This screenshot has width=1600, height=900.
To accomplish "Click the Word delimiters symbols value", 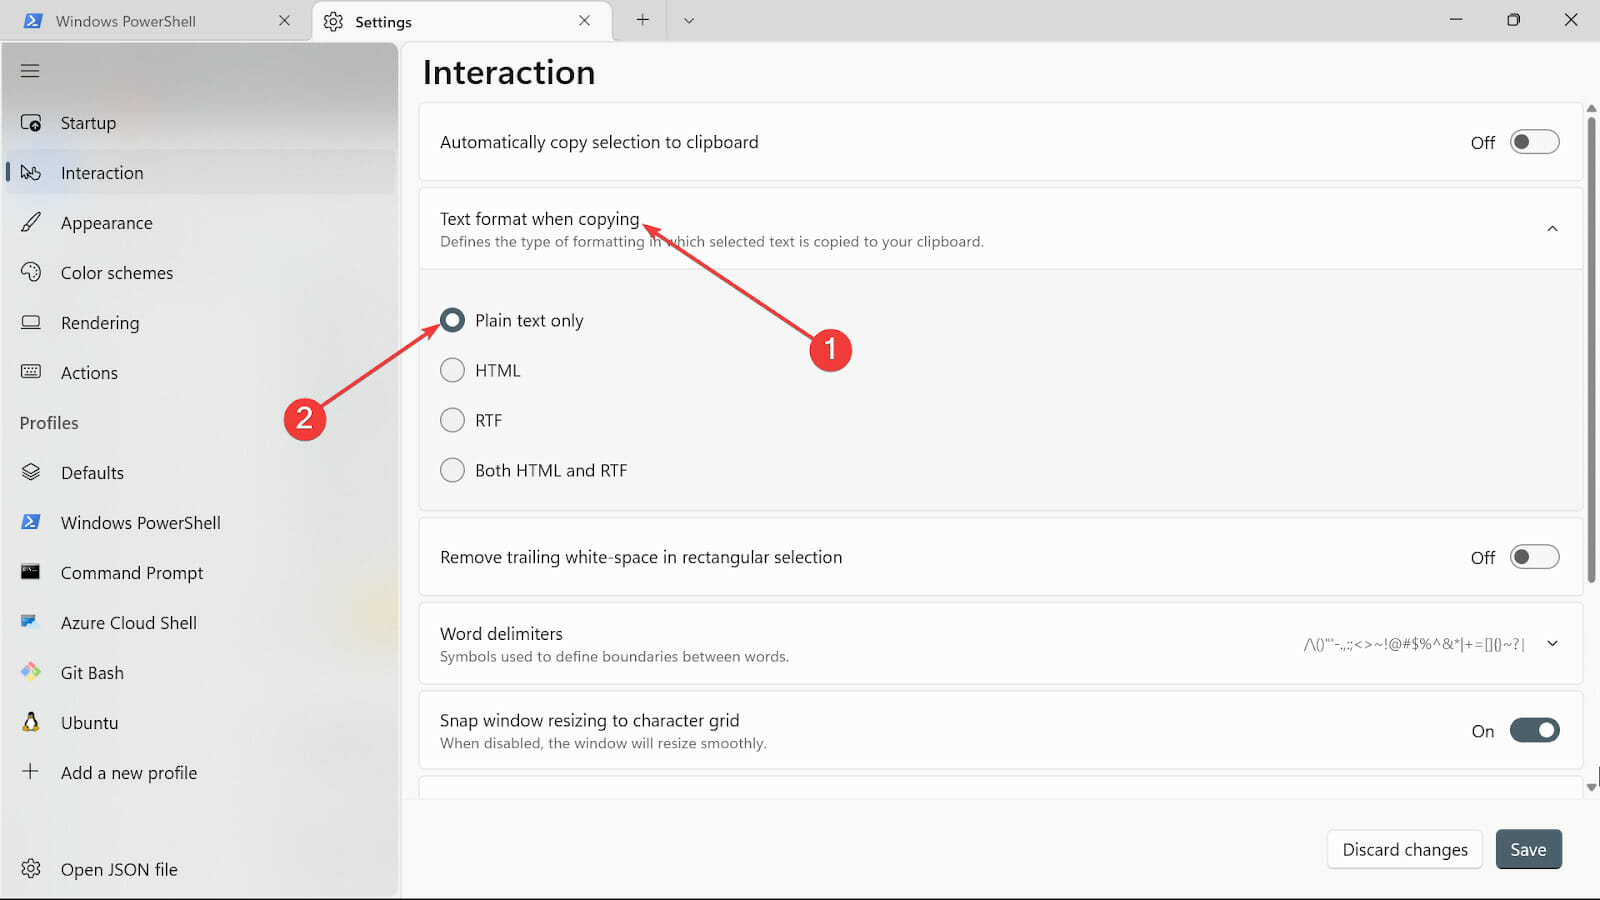I will click(1414, 644).
